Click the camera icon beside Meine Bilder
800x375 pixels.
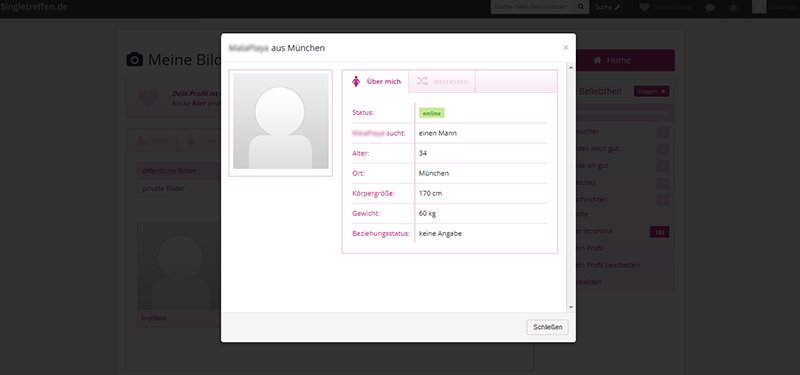[x=135, y=60]
